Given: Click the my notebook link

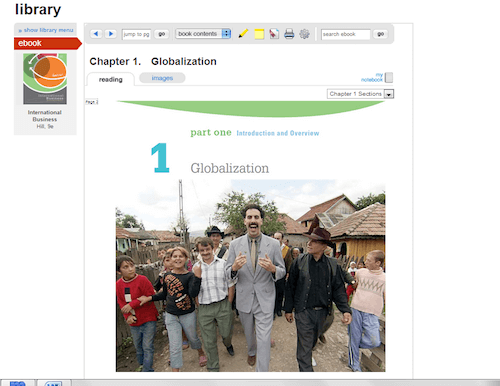Looking at the screenshot, I should [372, 77].
